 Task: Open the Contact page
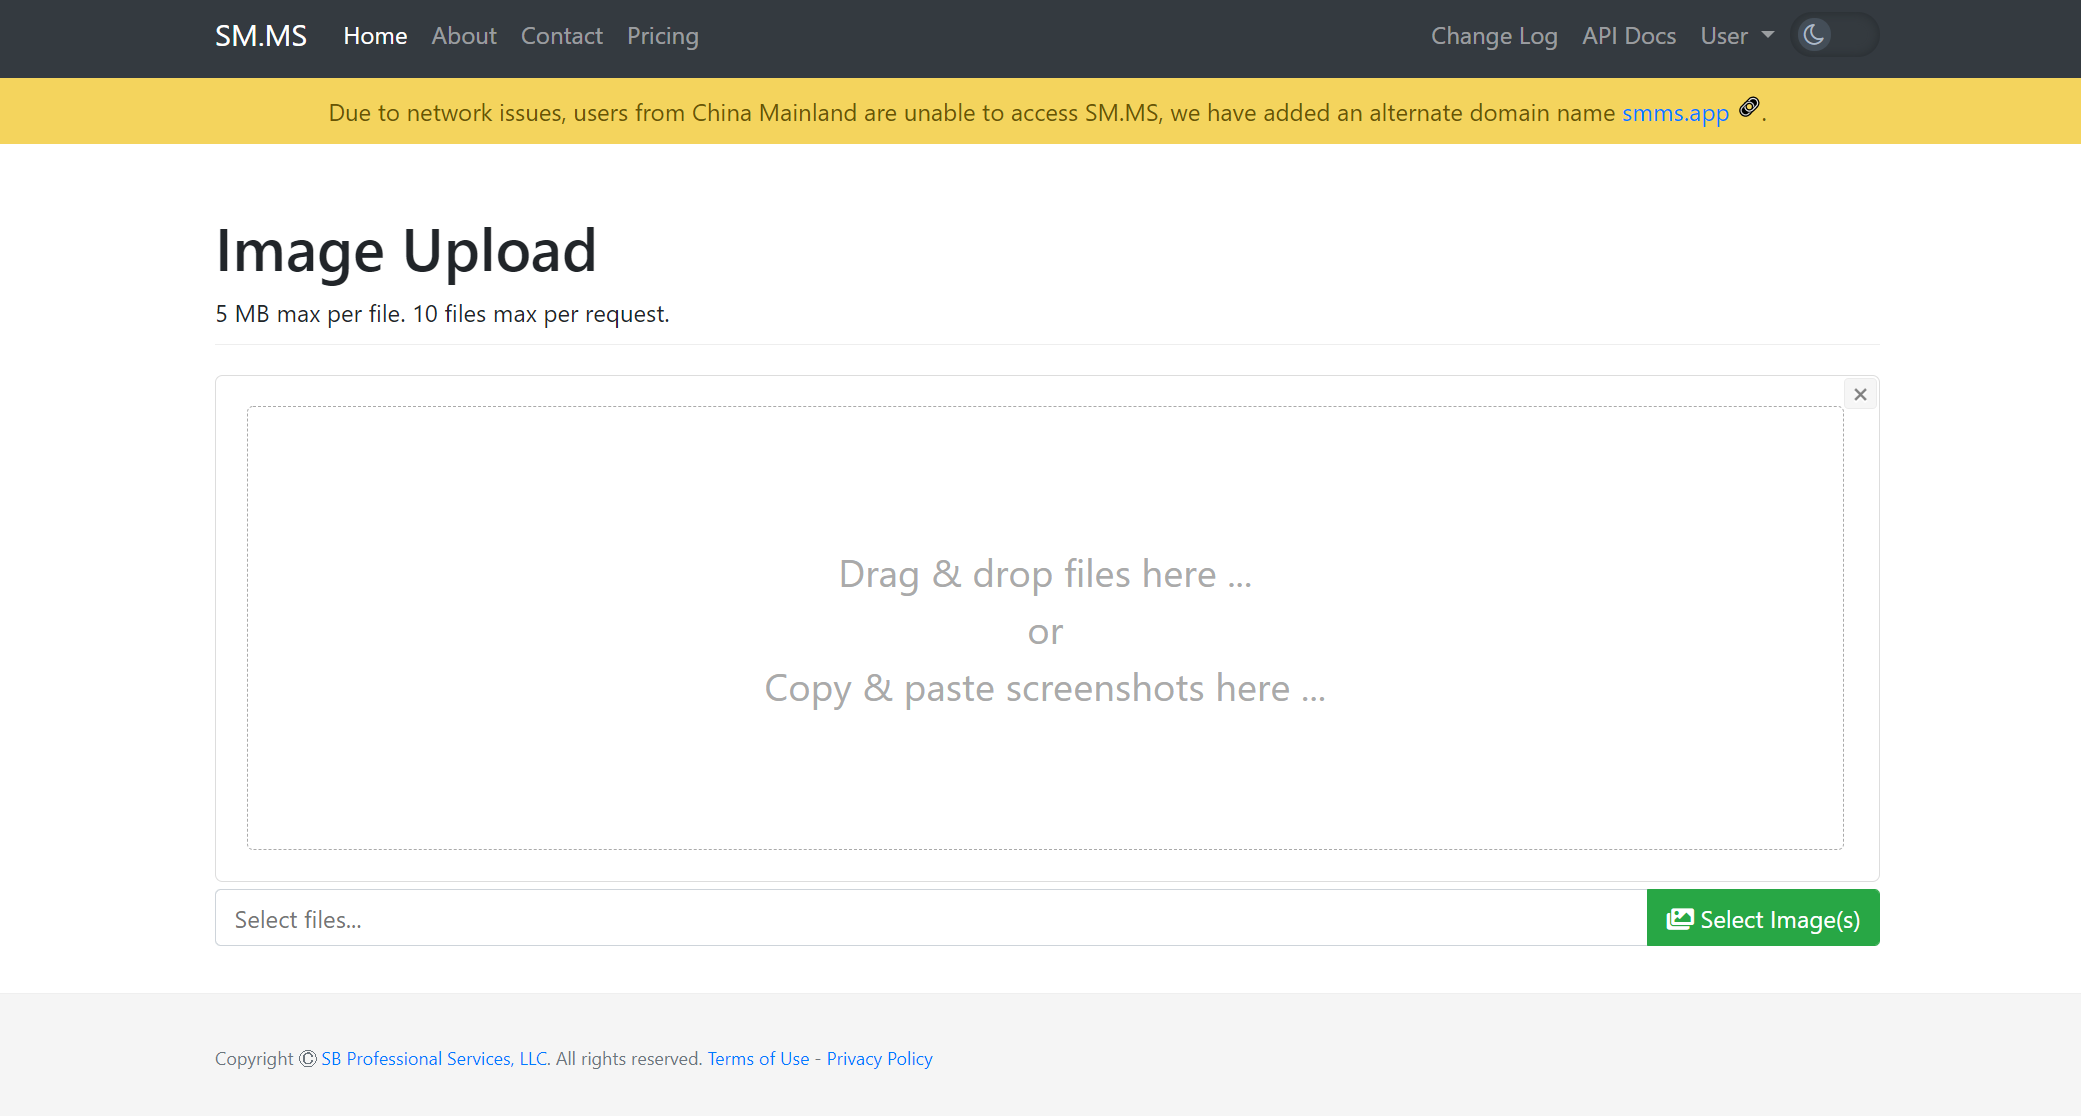coord(561,36)
